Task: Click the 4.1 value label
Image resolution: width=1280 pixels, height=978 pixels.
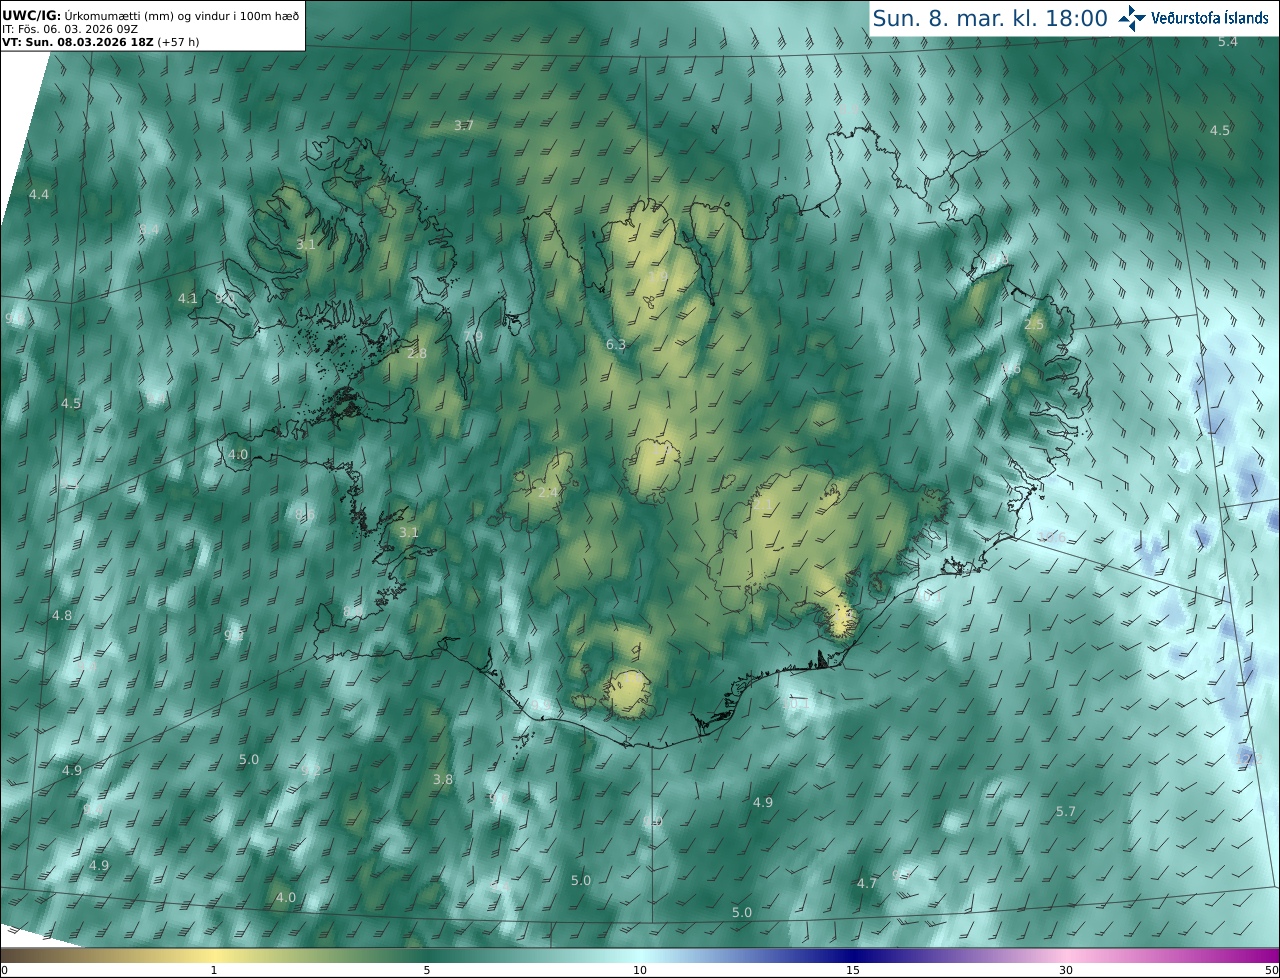Action: click(x=187, y=298)
